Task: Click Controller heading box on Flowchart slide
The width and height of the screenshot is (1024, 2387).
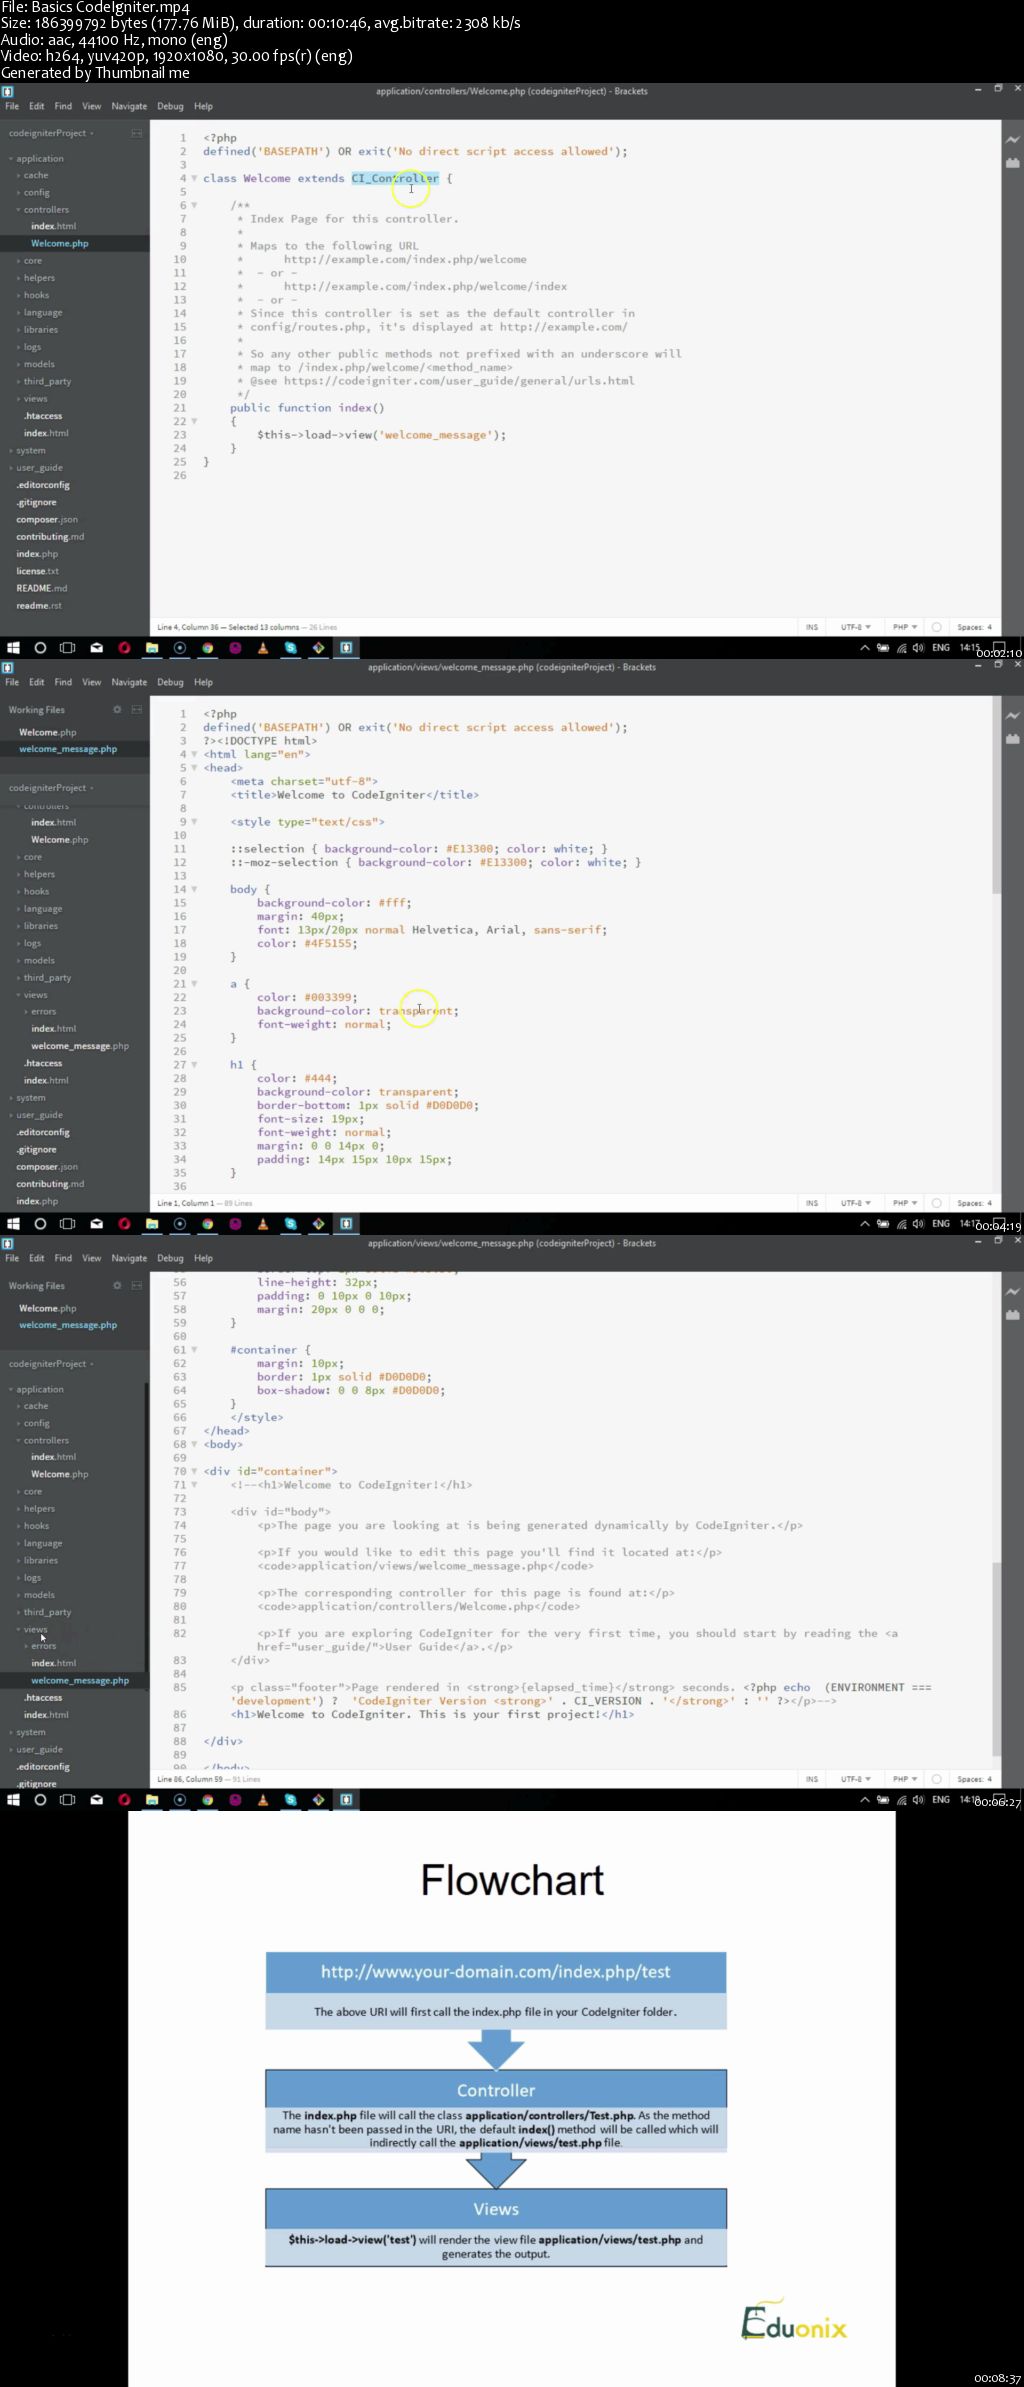Action: (496, 2090)
